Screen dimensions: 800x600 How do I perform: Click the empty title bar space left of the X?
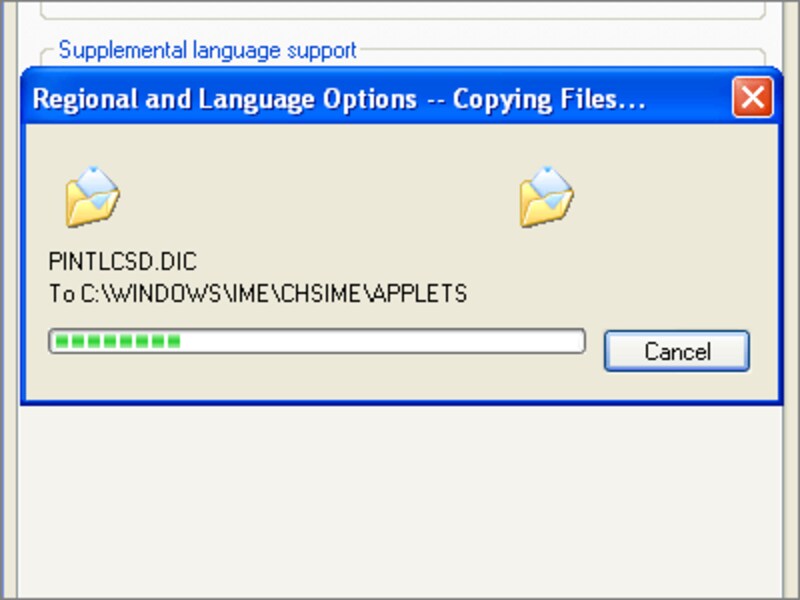tap(690, 100)
